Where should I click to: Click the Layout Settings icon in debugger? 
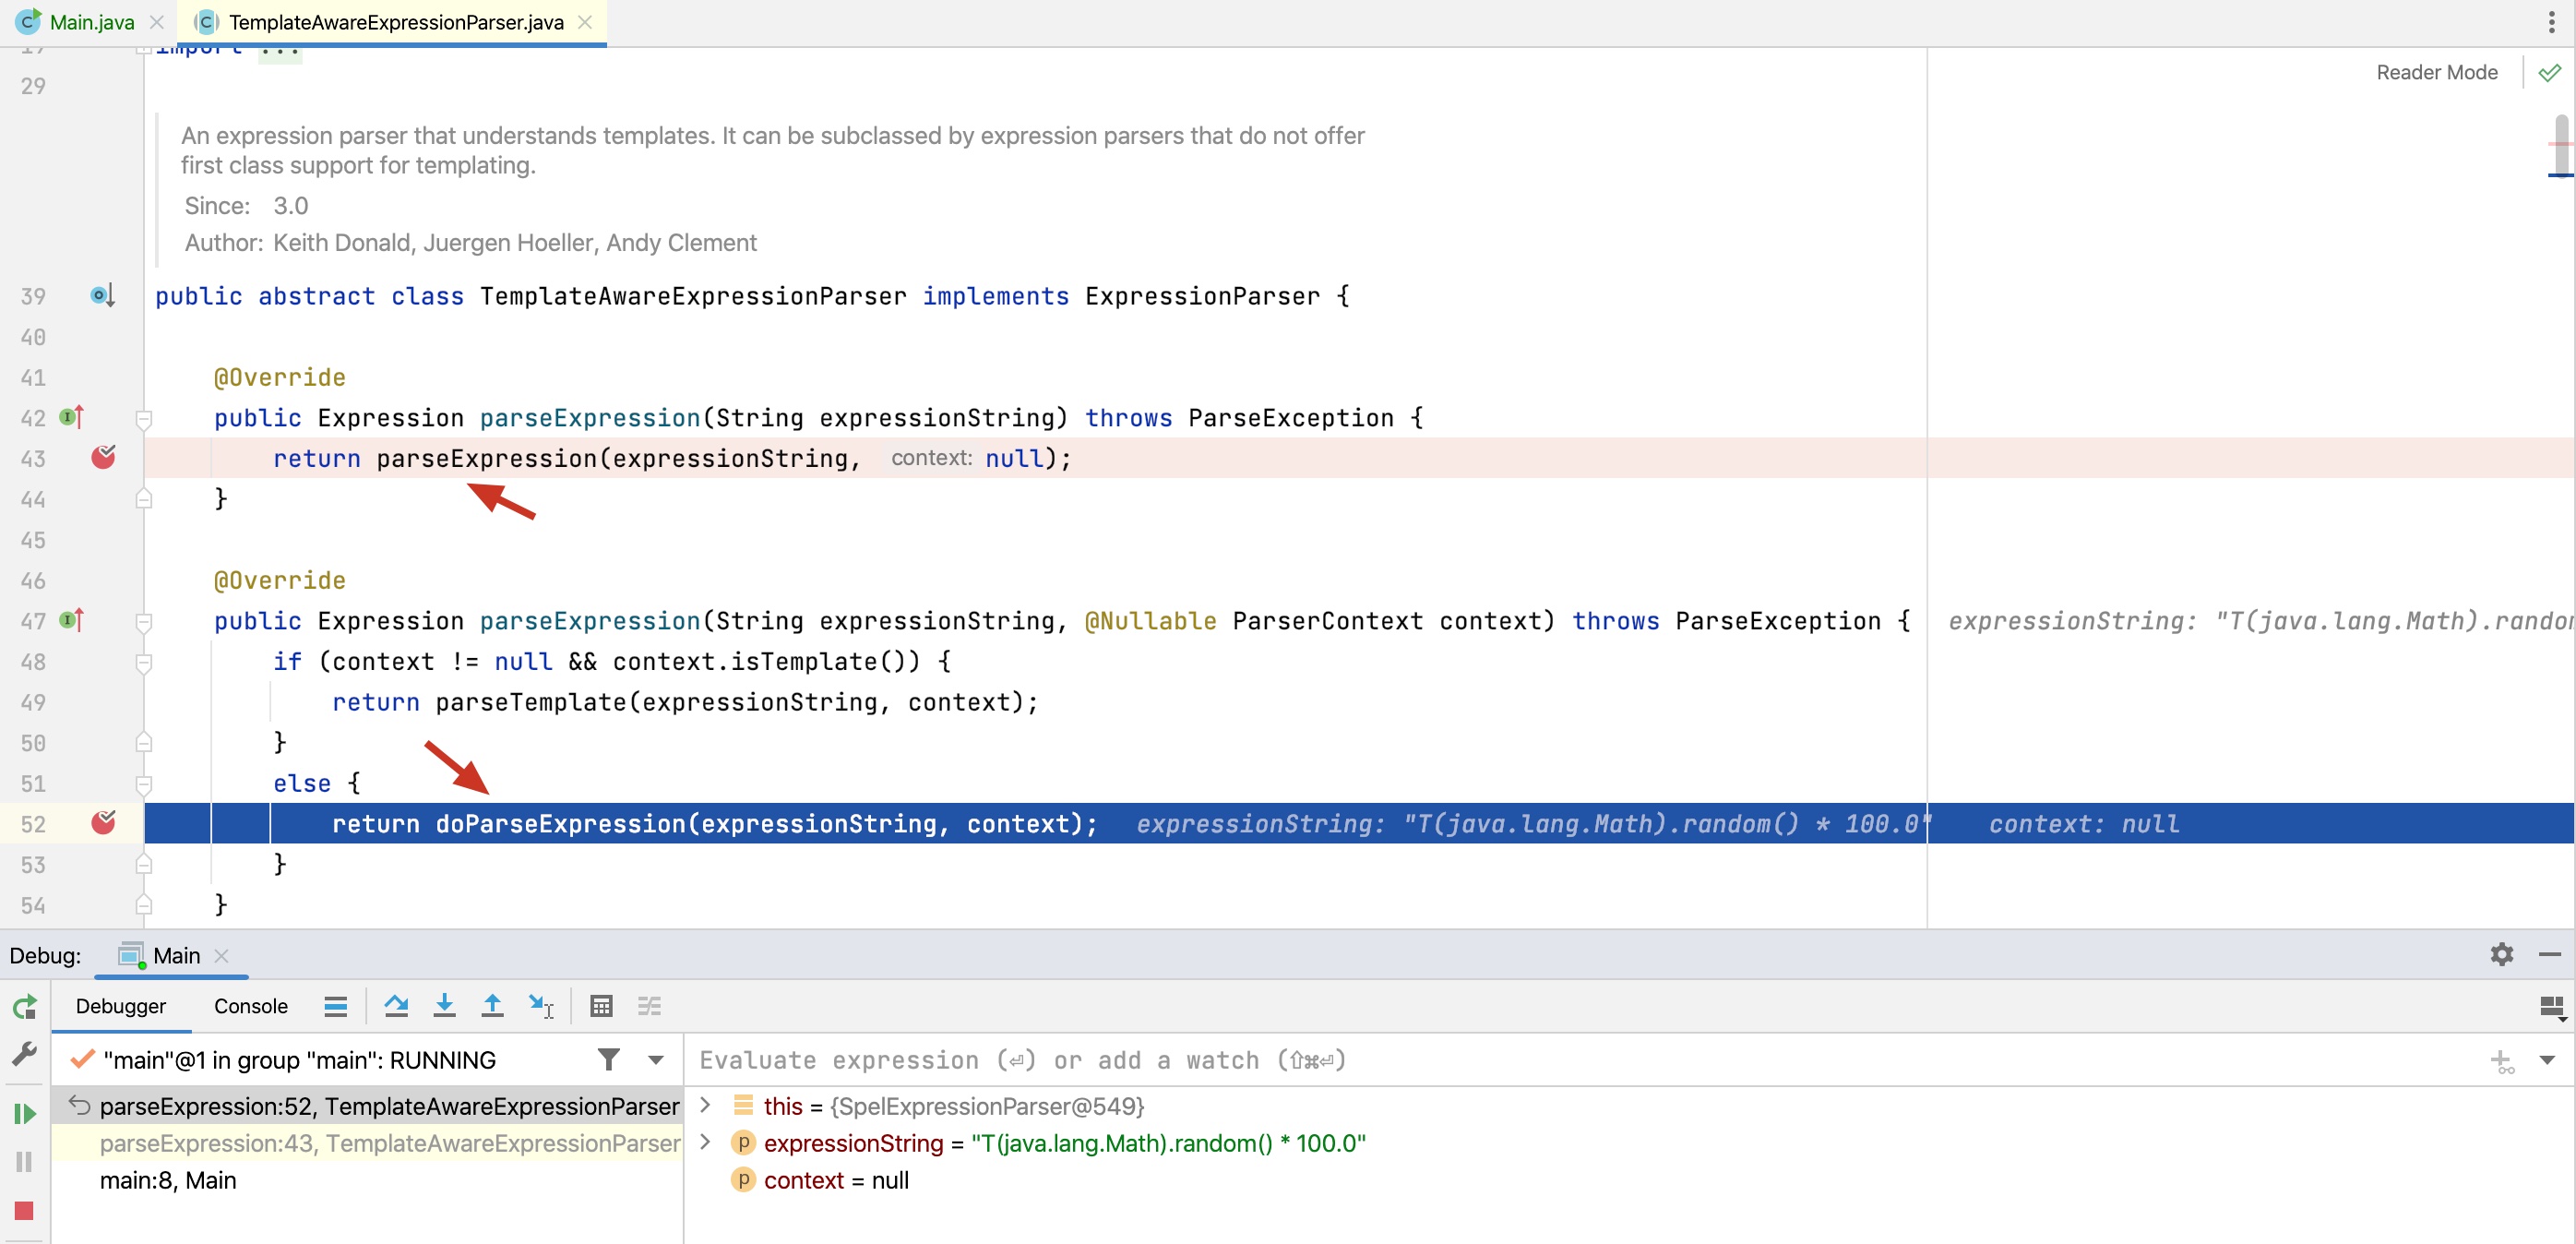click(x=2551, y=1007)
